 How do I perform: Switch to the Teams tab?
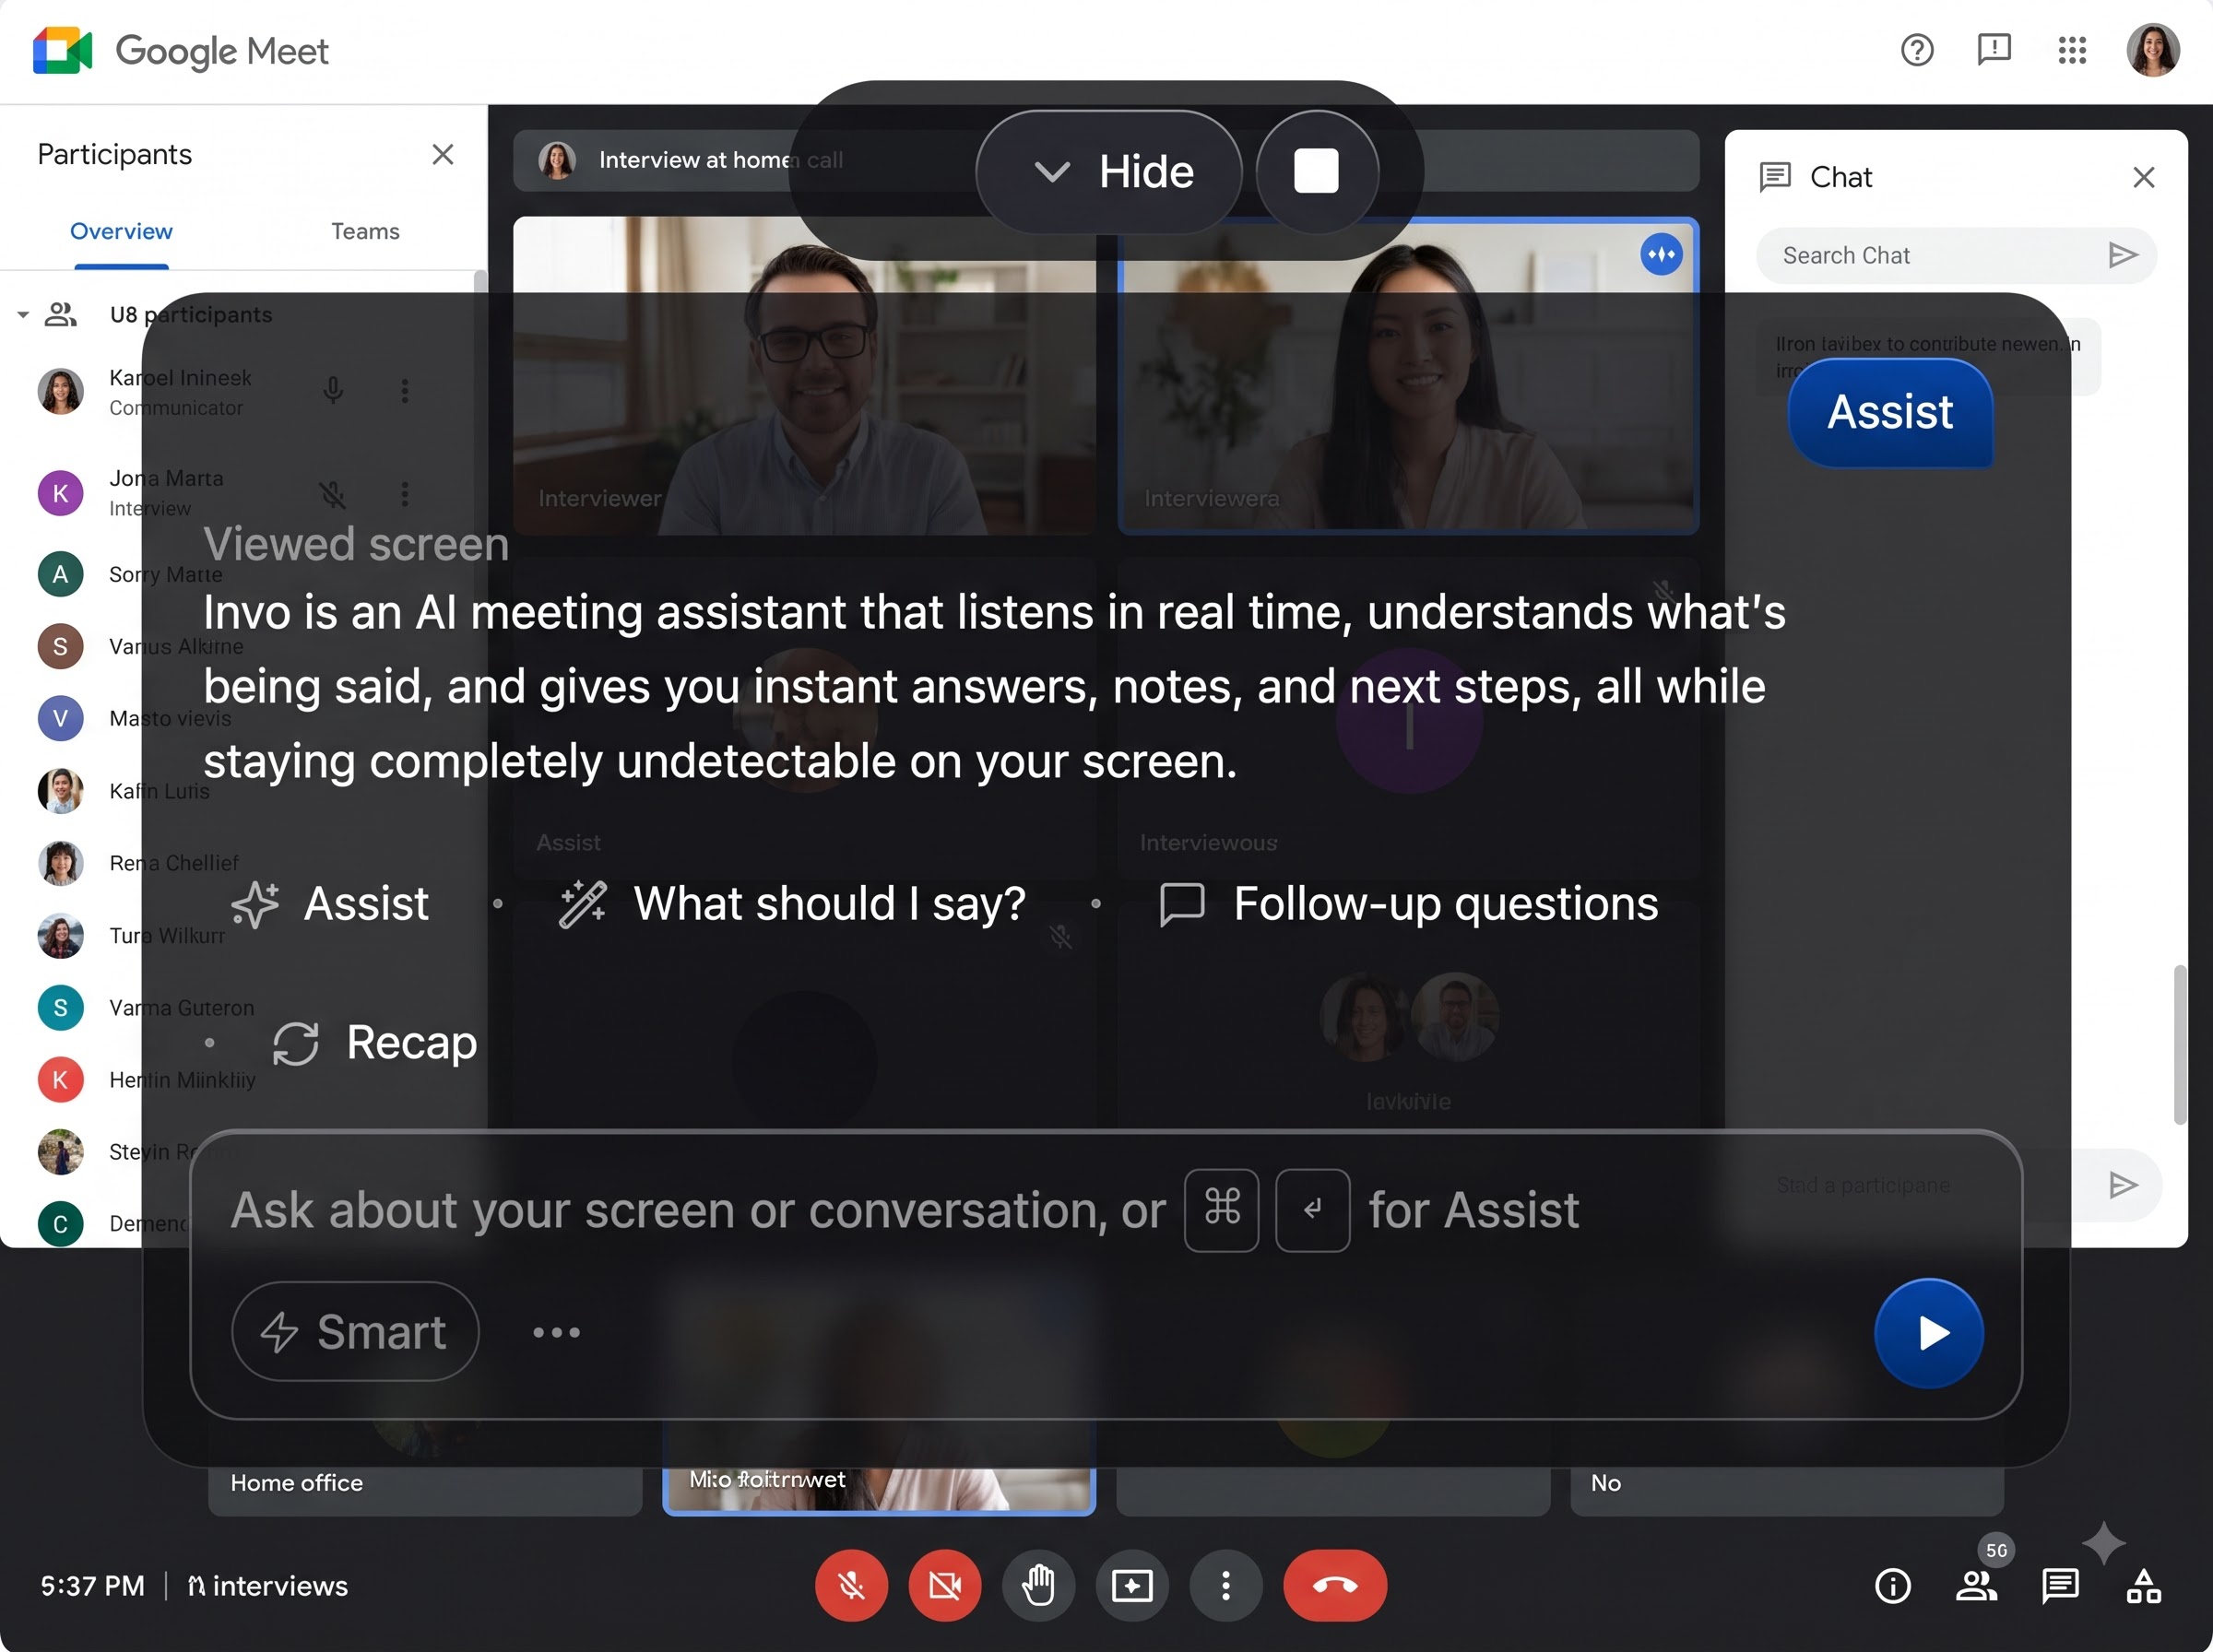[x=365, y=231]
